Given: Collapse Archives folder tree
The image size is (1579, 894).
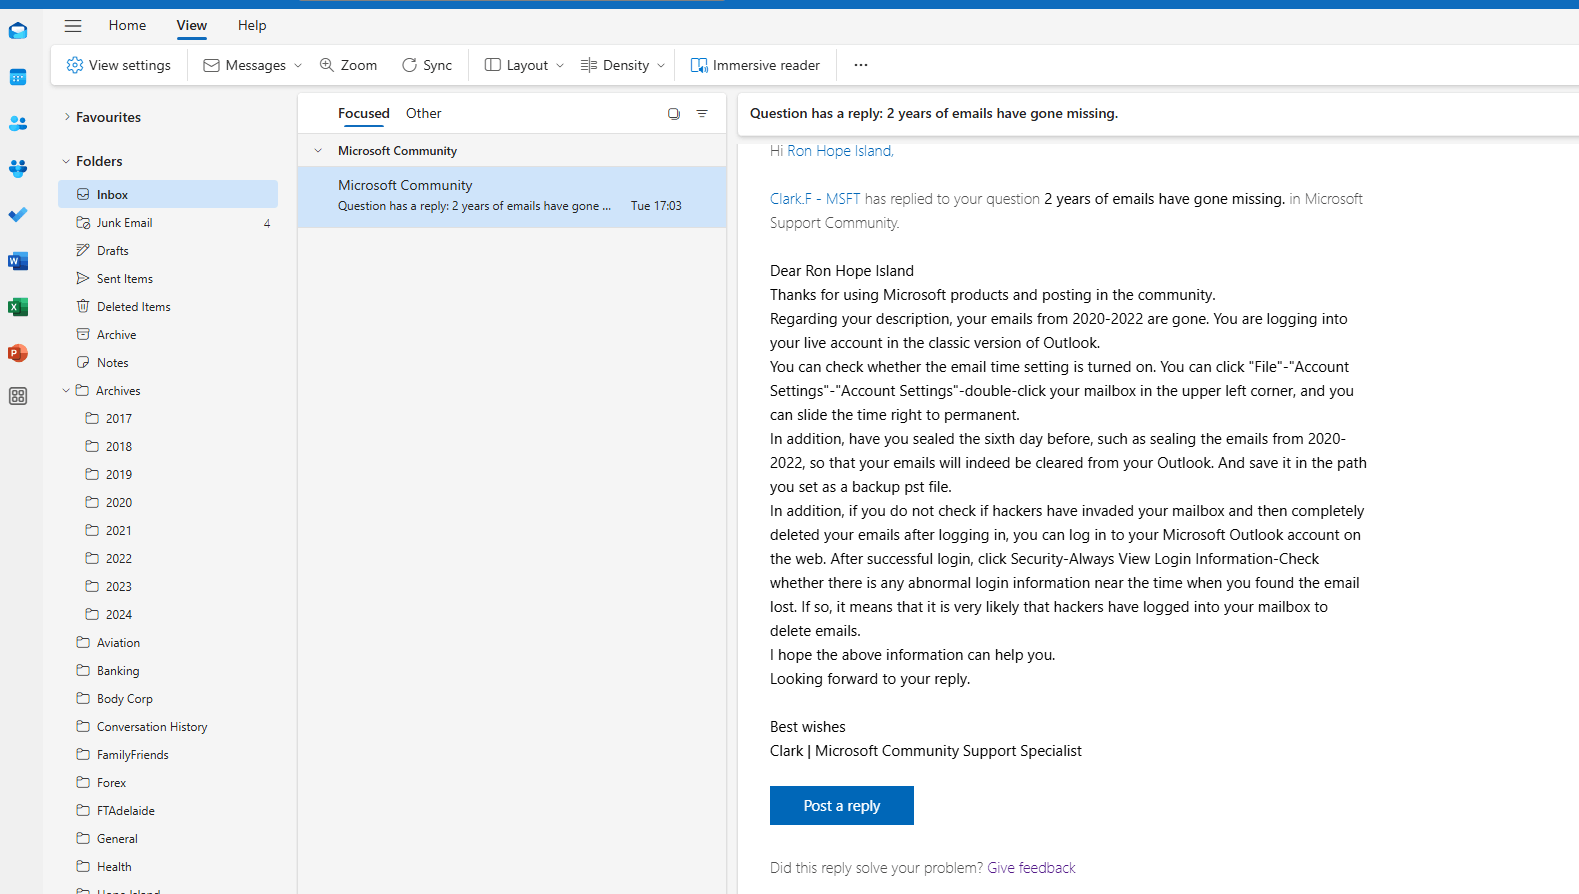Looking at the screenshot, I should pos(66,391).
